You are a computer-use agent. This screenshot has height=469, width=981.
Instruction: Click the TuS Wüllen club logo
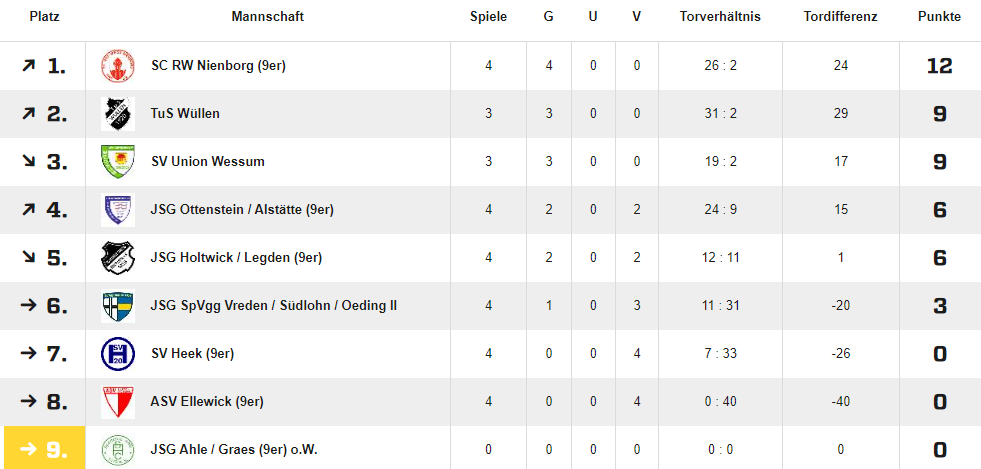coord(118,114)
